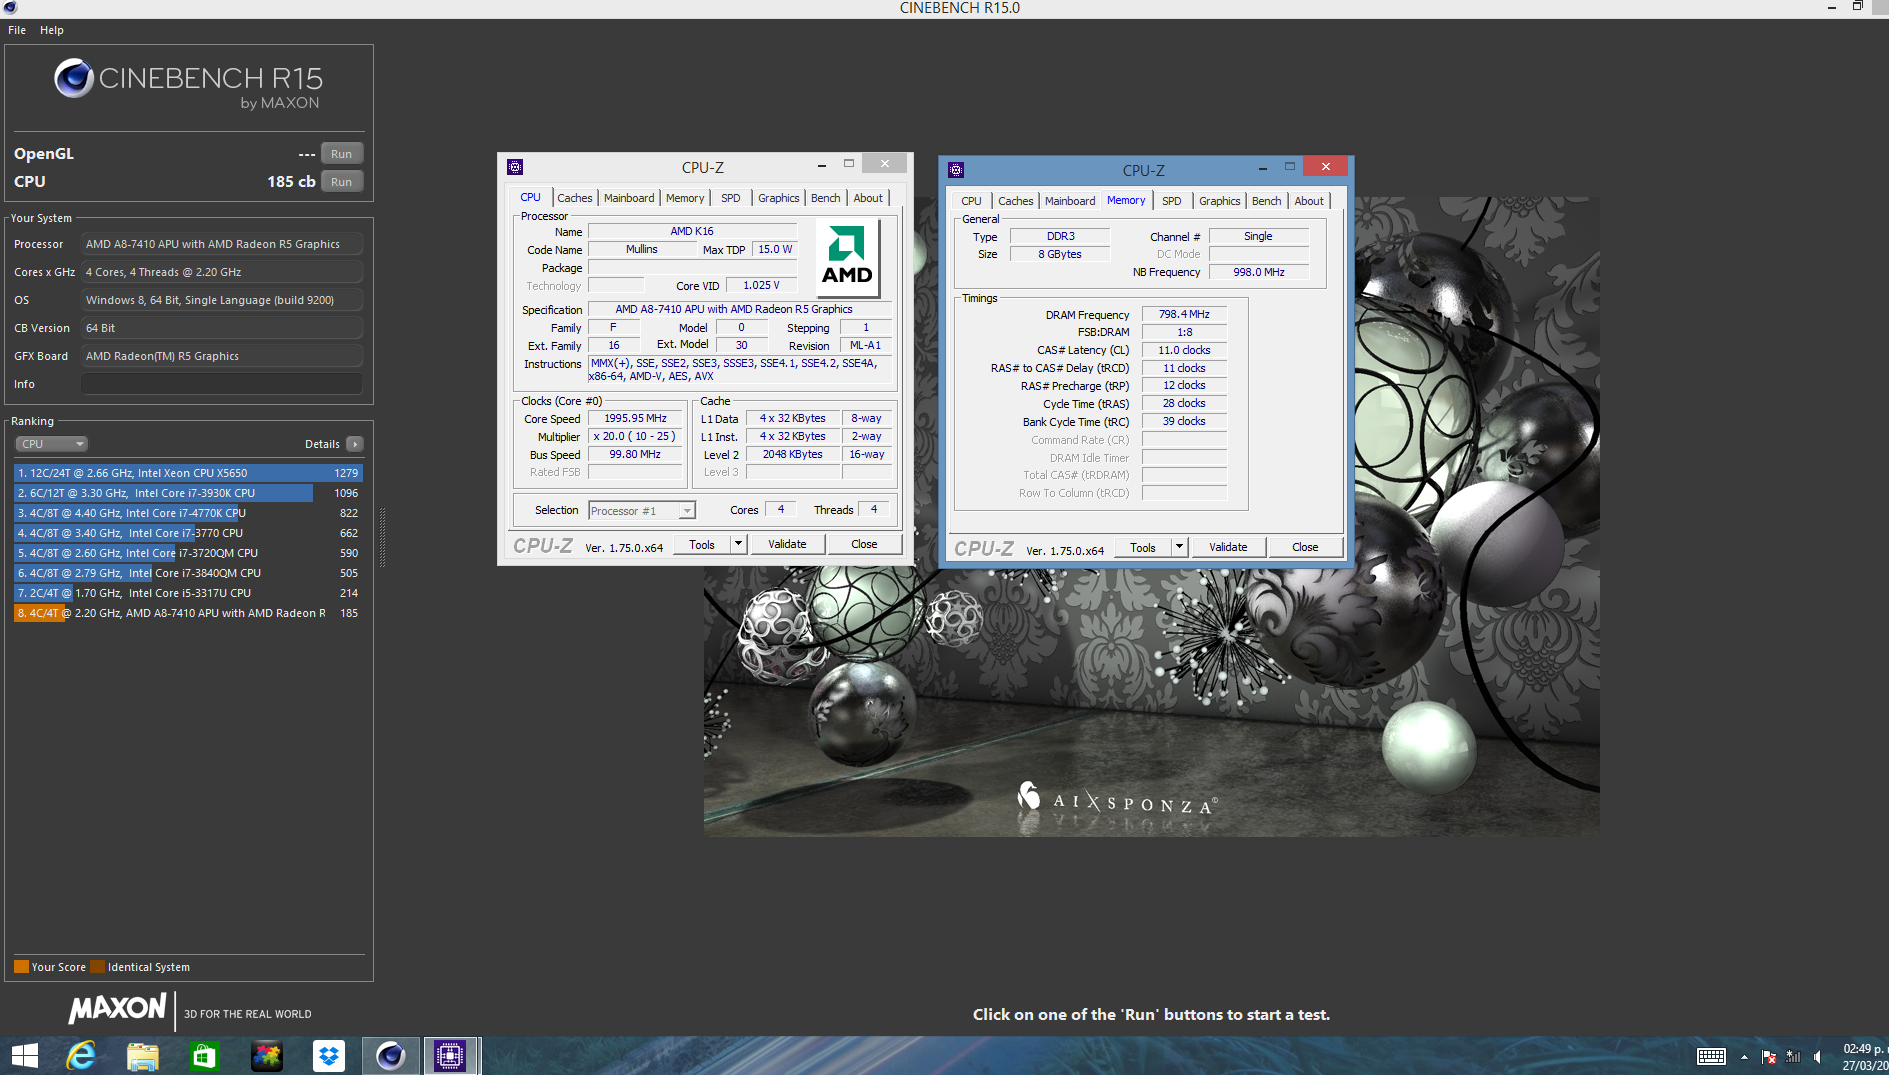Click the CPU-Z icon in the left window's title bar
Viewport: 1889px width, 1075px height.
point(515,167)
